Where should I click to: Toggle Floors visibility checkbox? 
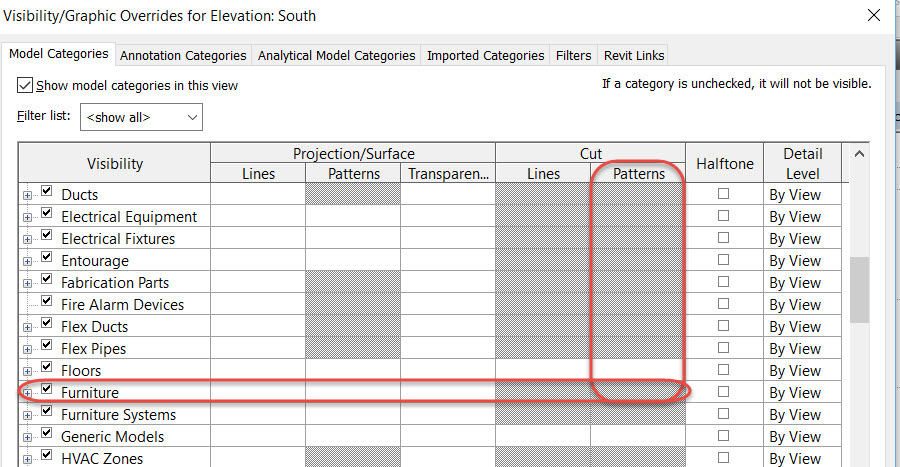pos(46,367)
